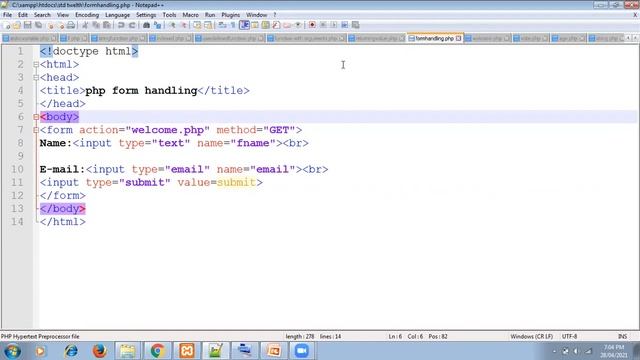
Task: Toggle Show All Characters pilcrow icon
Action: pyautogui.click(x=233, y=25)
